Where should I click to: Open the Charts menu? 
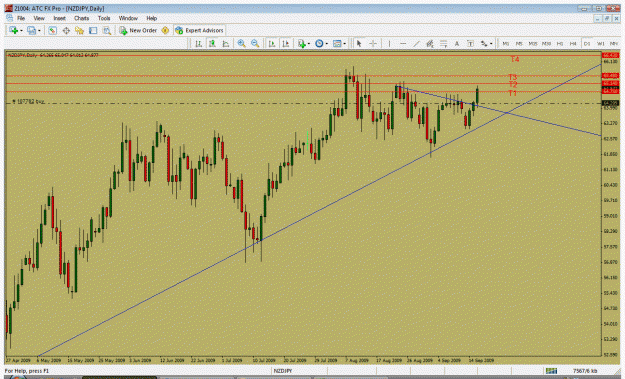pos(81,18)
